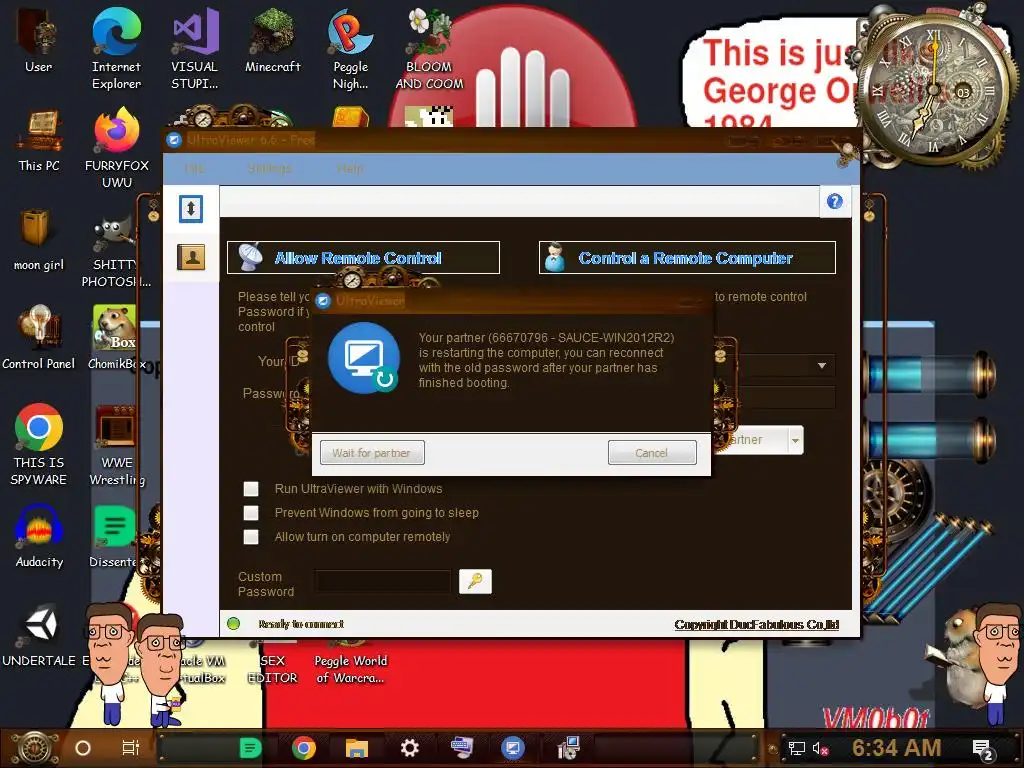Image resolution: width=1024 pixels, height=768 pixels.
Task: Launch the THIS IS SPYWARE Chrome shortcut
Action: [x=39, y=445]
